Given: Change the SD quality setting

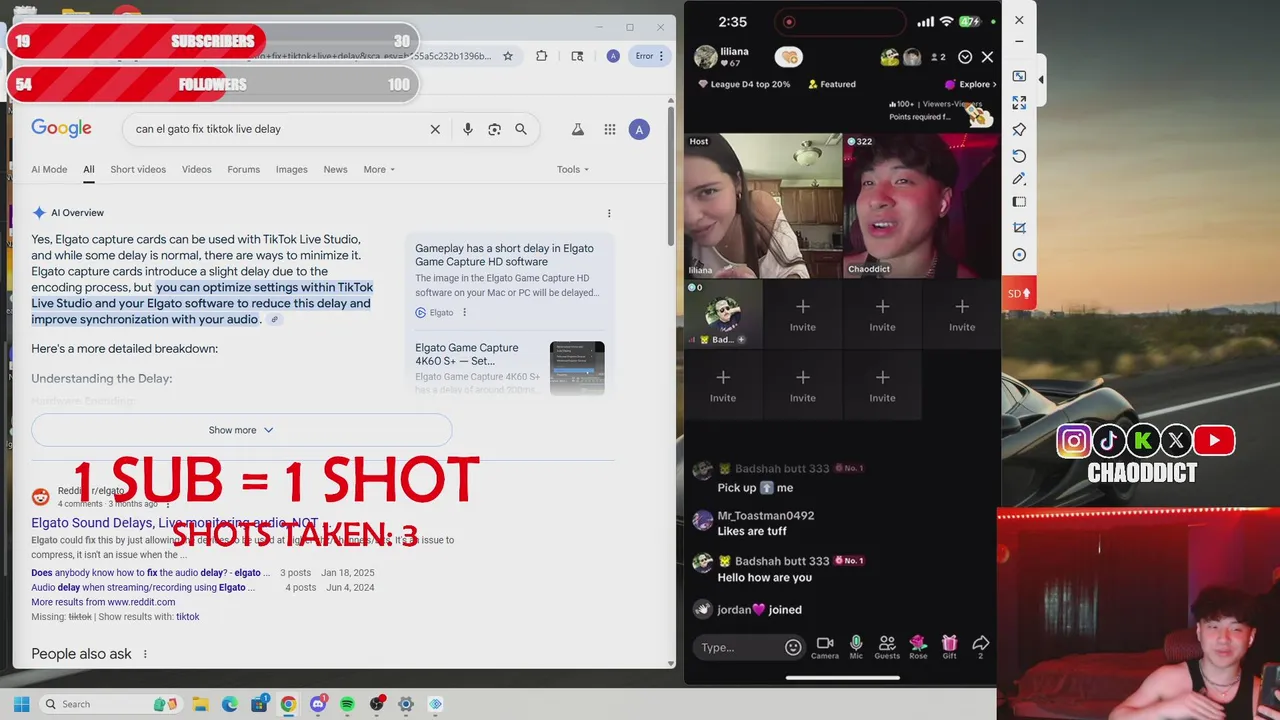Looking at the screenshot, I should click(x=1018, y=293).
